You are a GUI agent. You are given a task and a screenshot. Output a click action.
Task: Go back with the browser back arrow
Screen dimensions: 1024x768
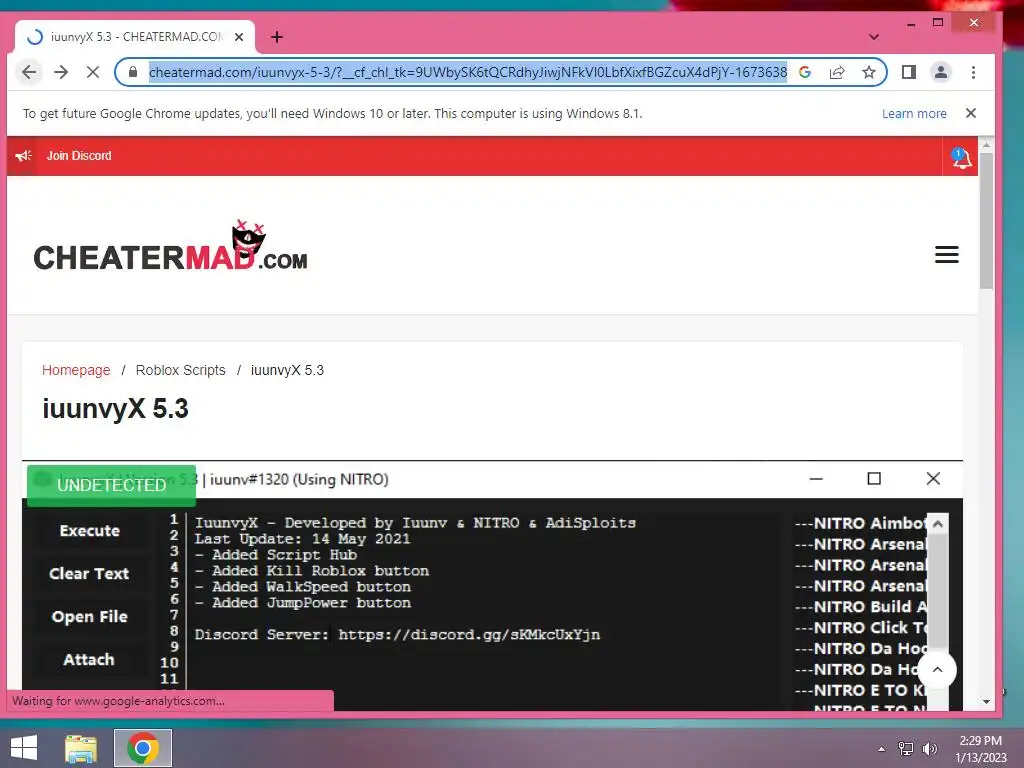[29, 72]
